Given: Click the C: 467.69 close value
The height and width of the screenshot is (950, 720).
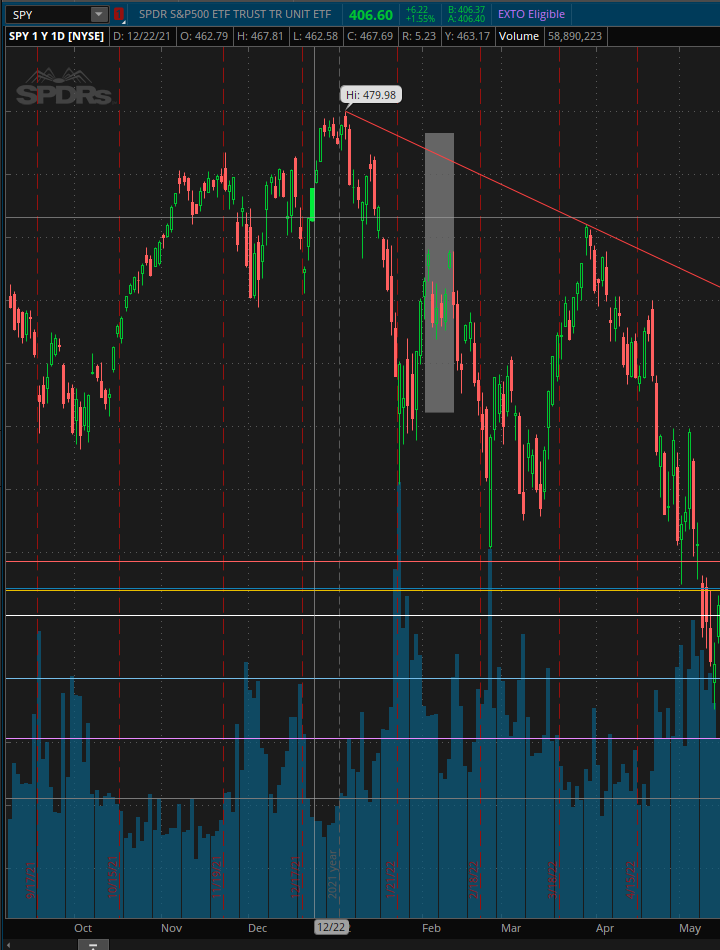Looking at the screenshot, I should (x=370, y=36).
